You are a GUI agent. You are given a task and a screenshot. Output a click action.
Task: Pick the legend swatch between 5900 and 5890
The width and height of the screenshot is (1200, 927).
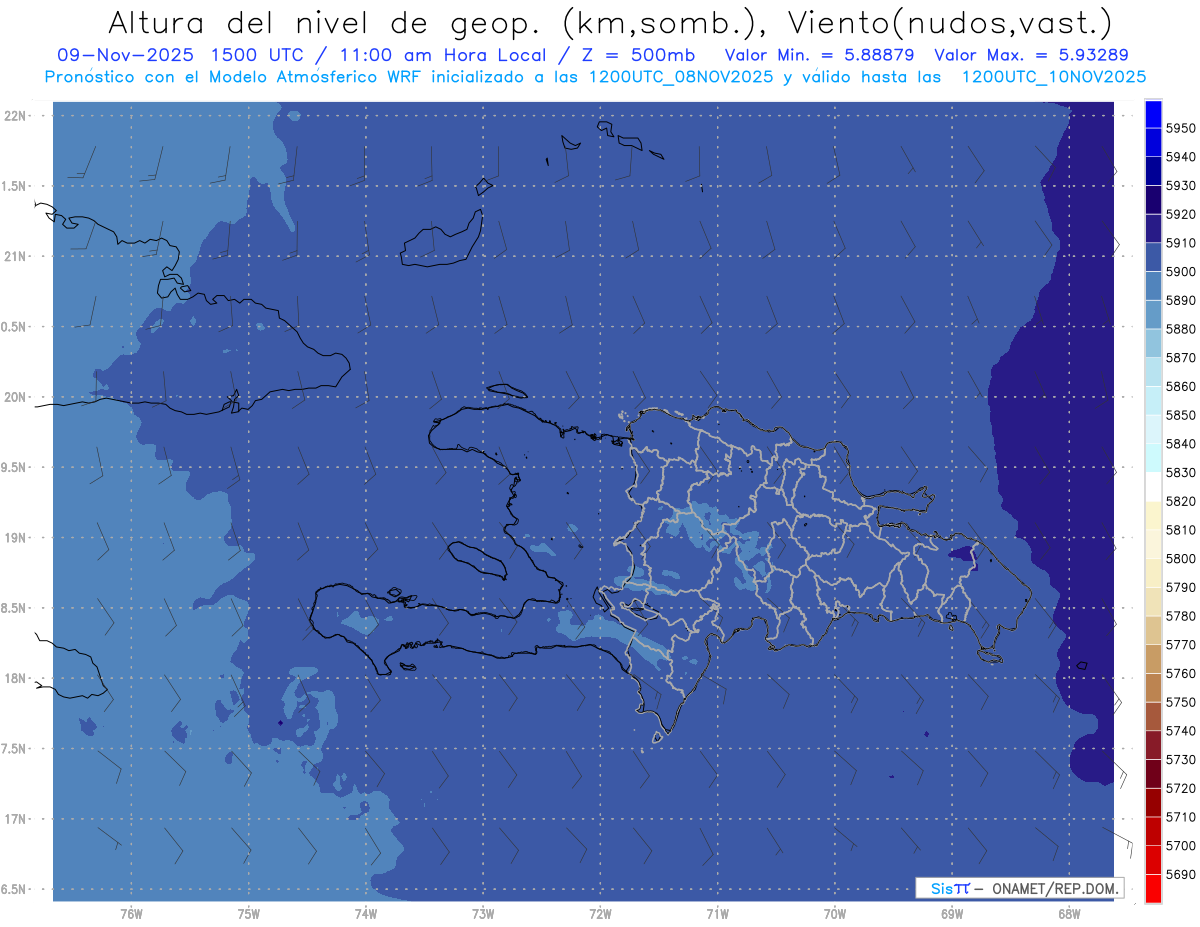tap(1153, 286)
